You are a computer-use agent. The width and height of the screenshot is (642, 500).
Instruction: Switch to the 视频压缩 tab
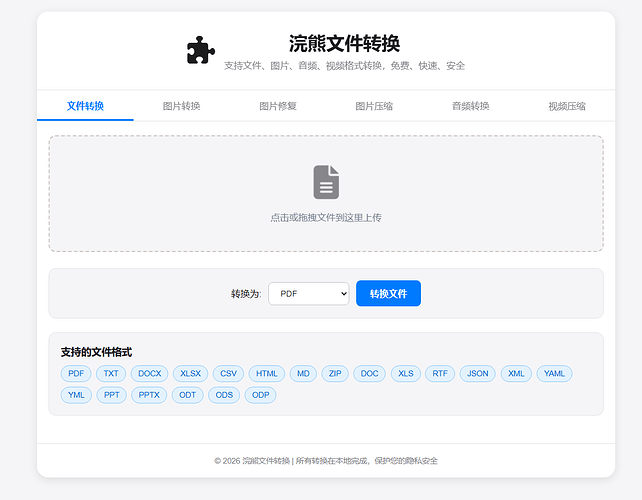(566, 106)
